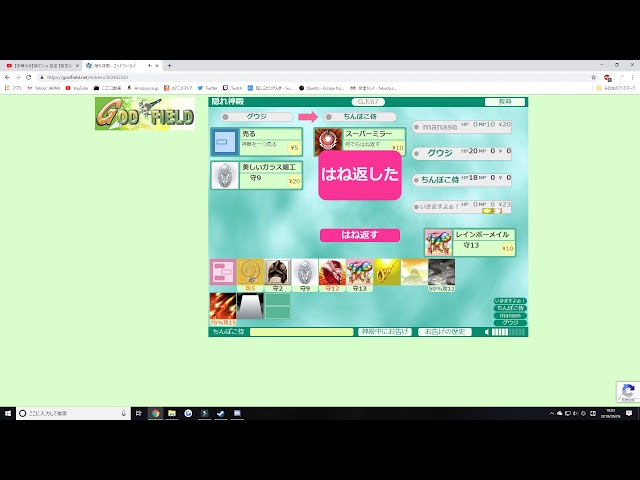Image resolution: width=640 pixels, height=480 pixels.
Task: Open the Yahoo! JAPAN bookmark
Action: (x=44, y=88)
